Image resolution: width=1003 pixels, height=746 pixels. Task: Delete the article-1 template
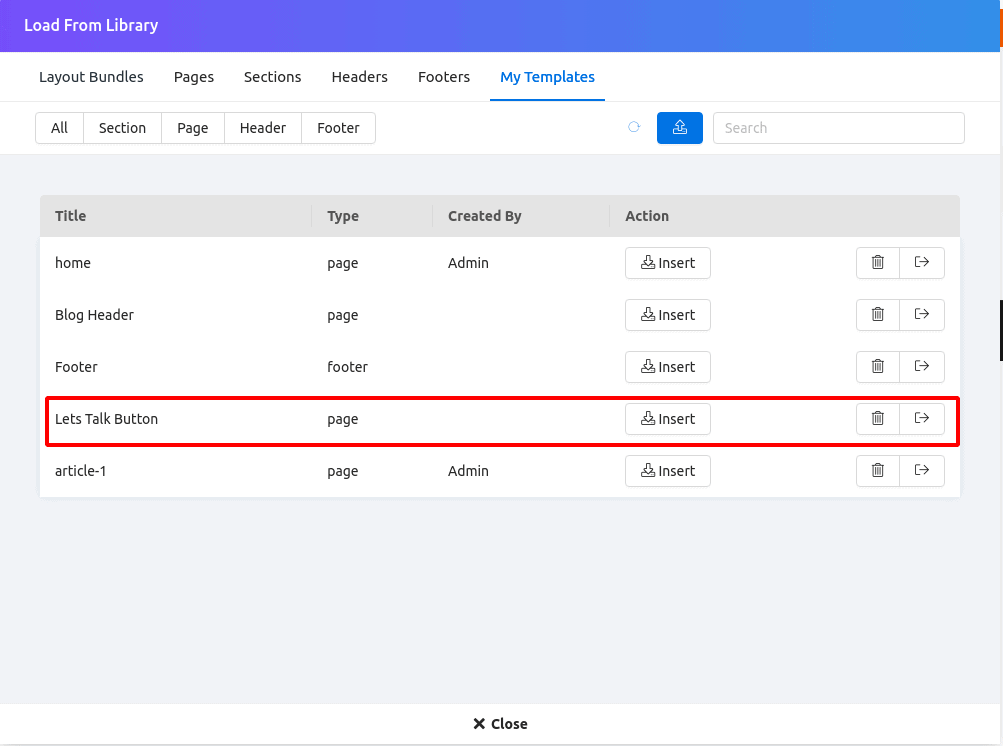[x=878, y=471]
